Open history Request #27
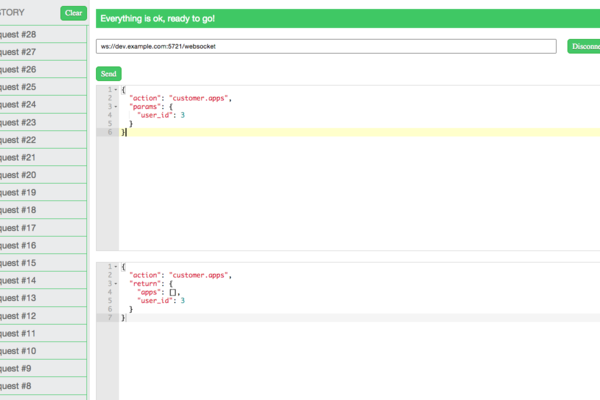This screenshot has width=600, height=400. 43,52
